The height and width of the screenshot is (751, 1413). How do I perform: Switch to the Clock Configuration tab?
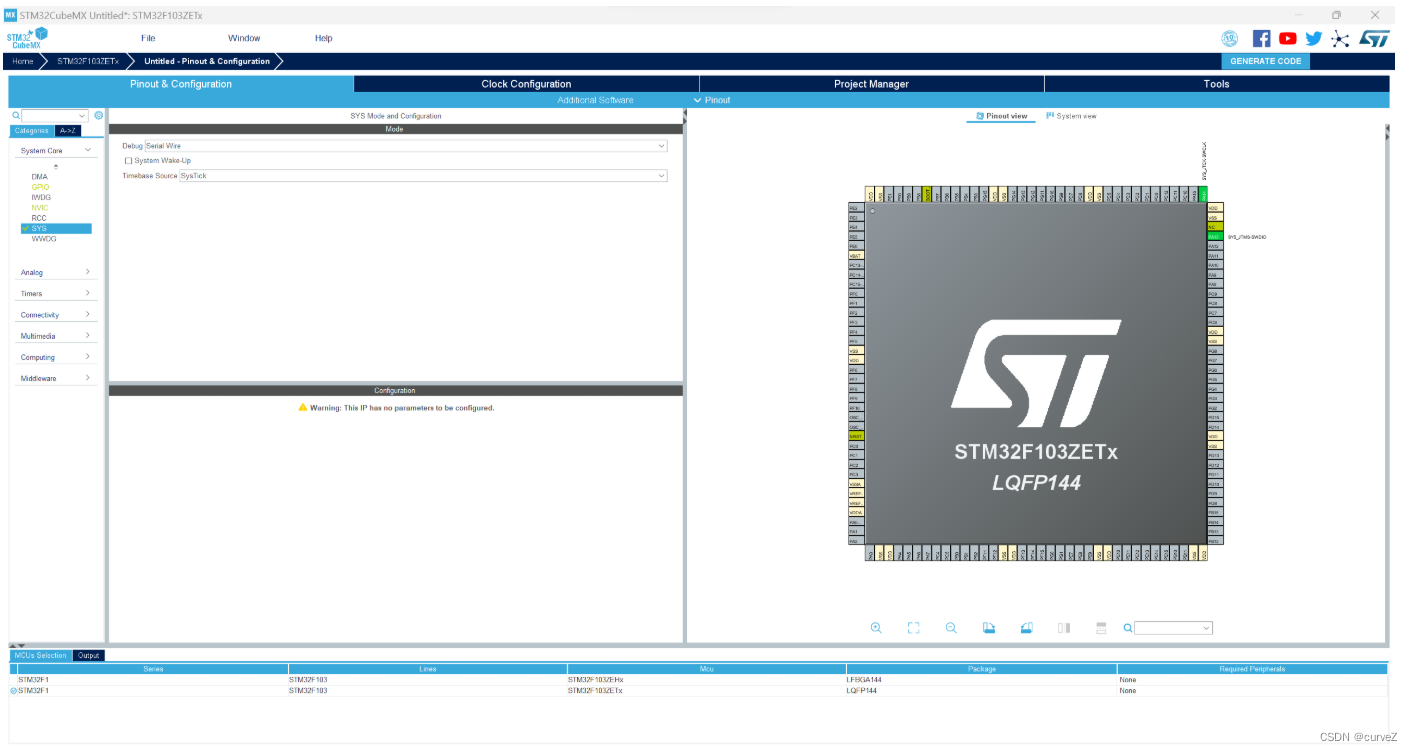tap(526, 84)
